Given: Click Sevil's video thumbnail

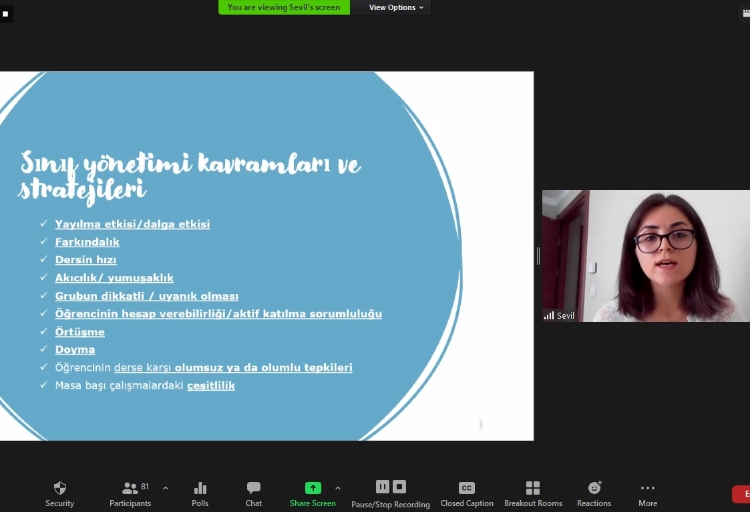Looking at the screenshot, I should tap(645, 256).
